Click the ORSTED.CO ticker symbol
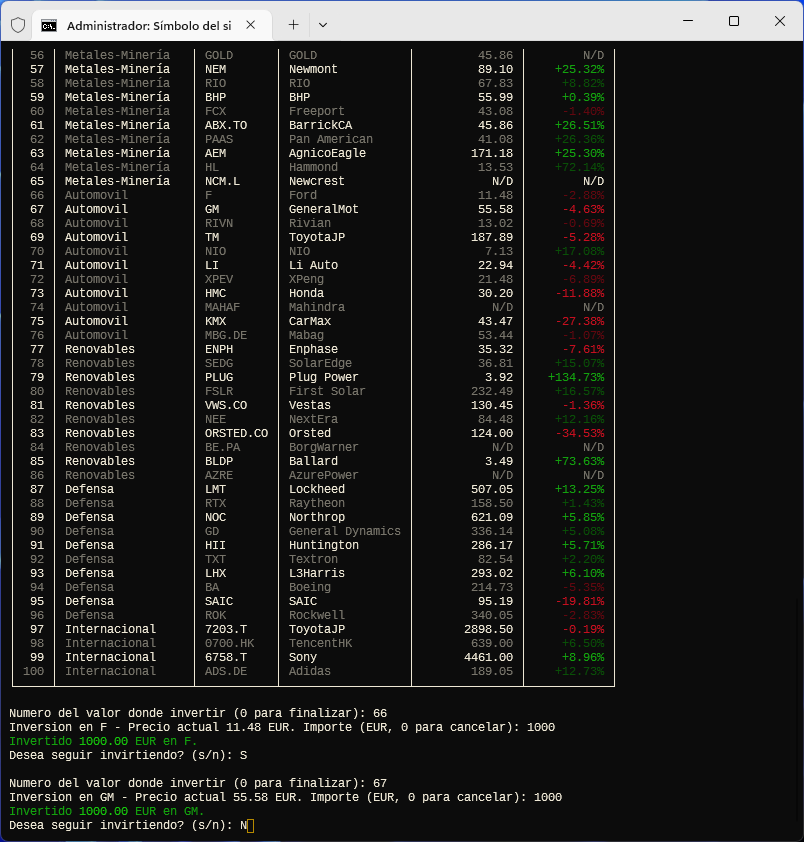Image resolution: width=804 pixels, height=842 pixels. pos(236,433)
